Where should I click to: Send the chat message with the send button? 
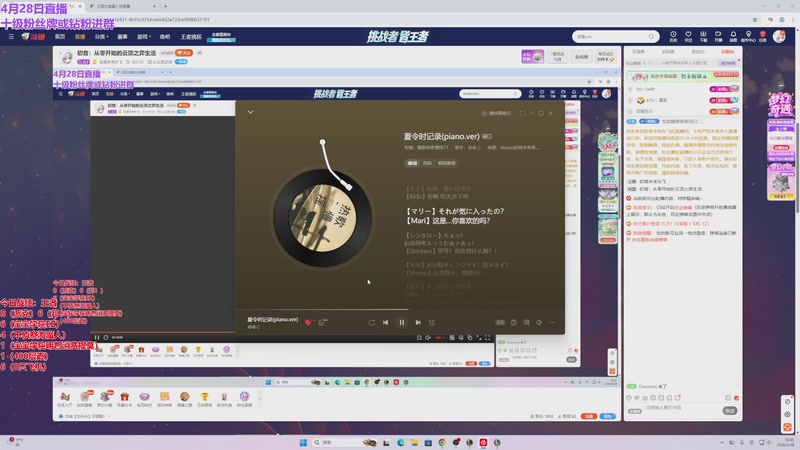click(x=730, y=410)
